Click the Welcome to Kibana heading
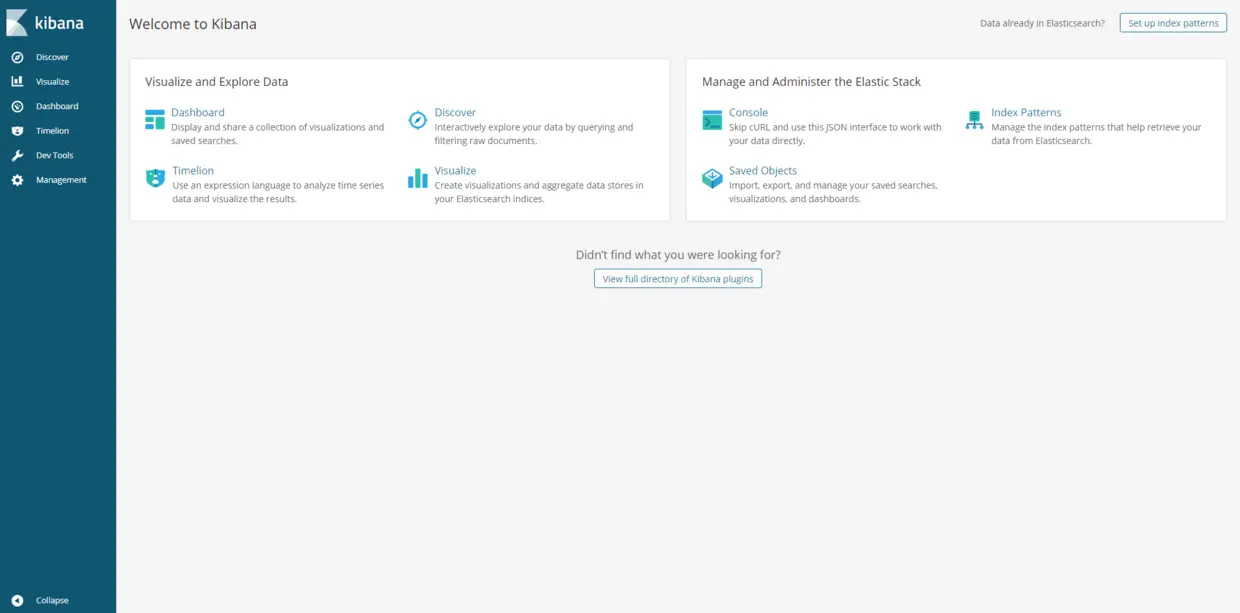 [192, 23]
